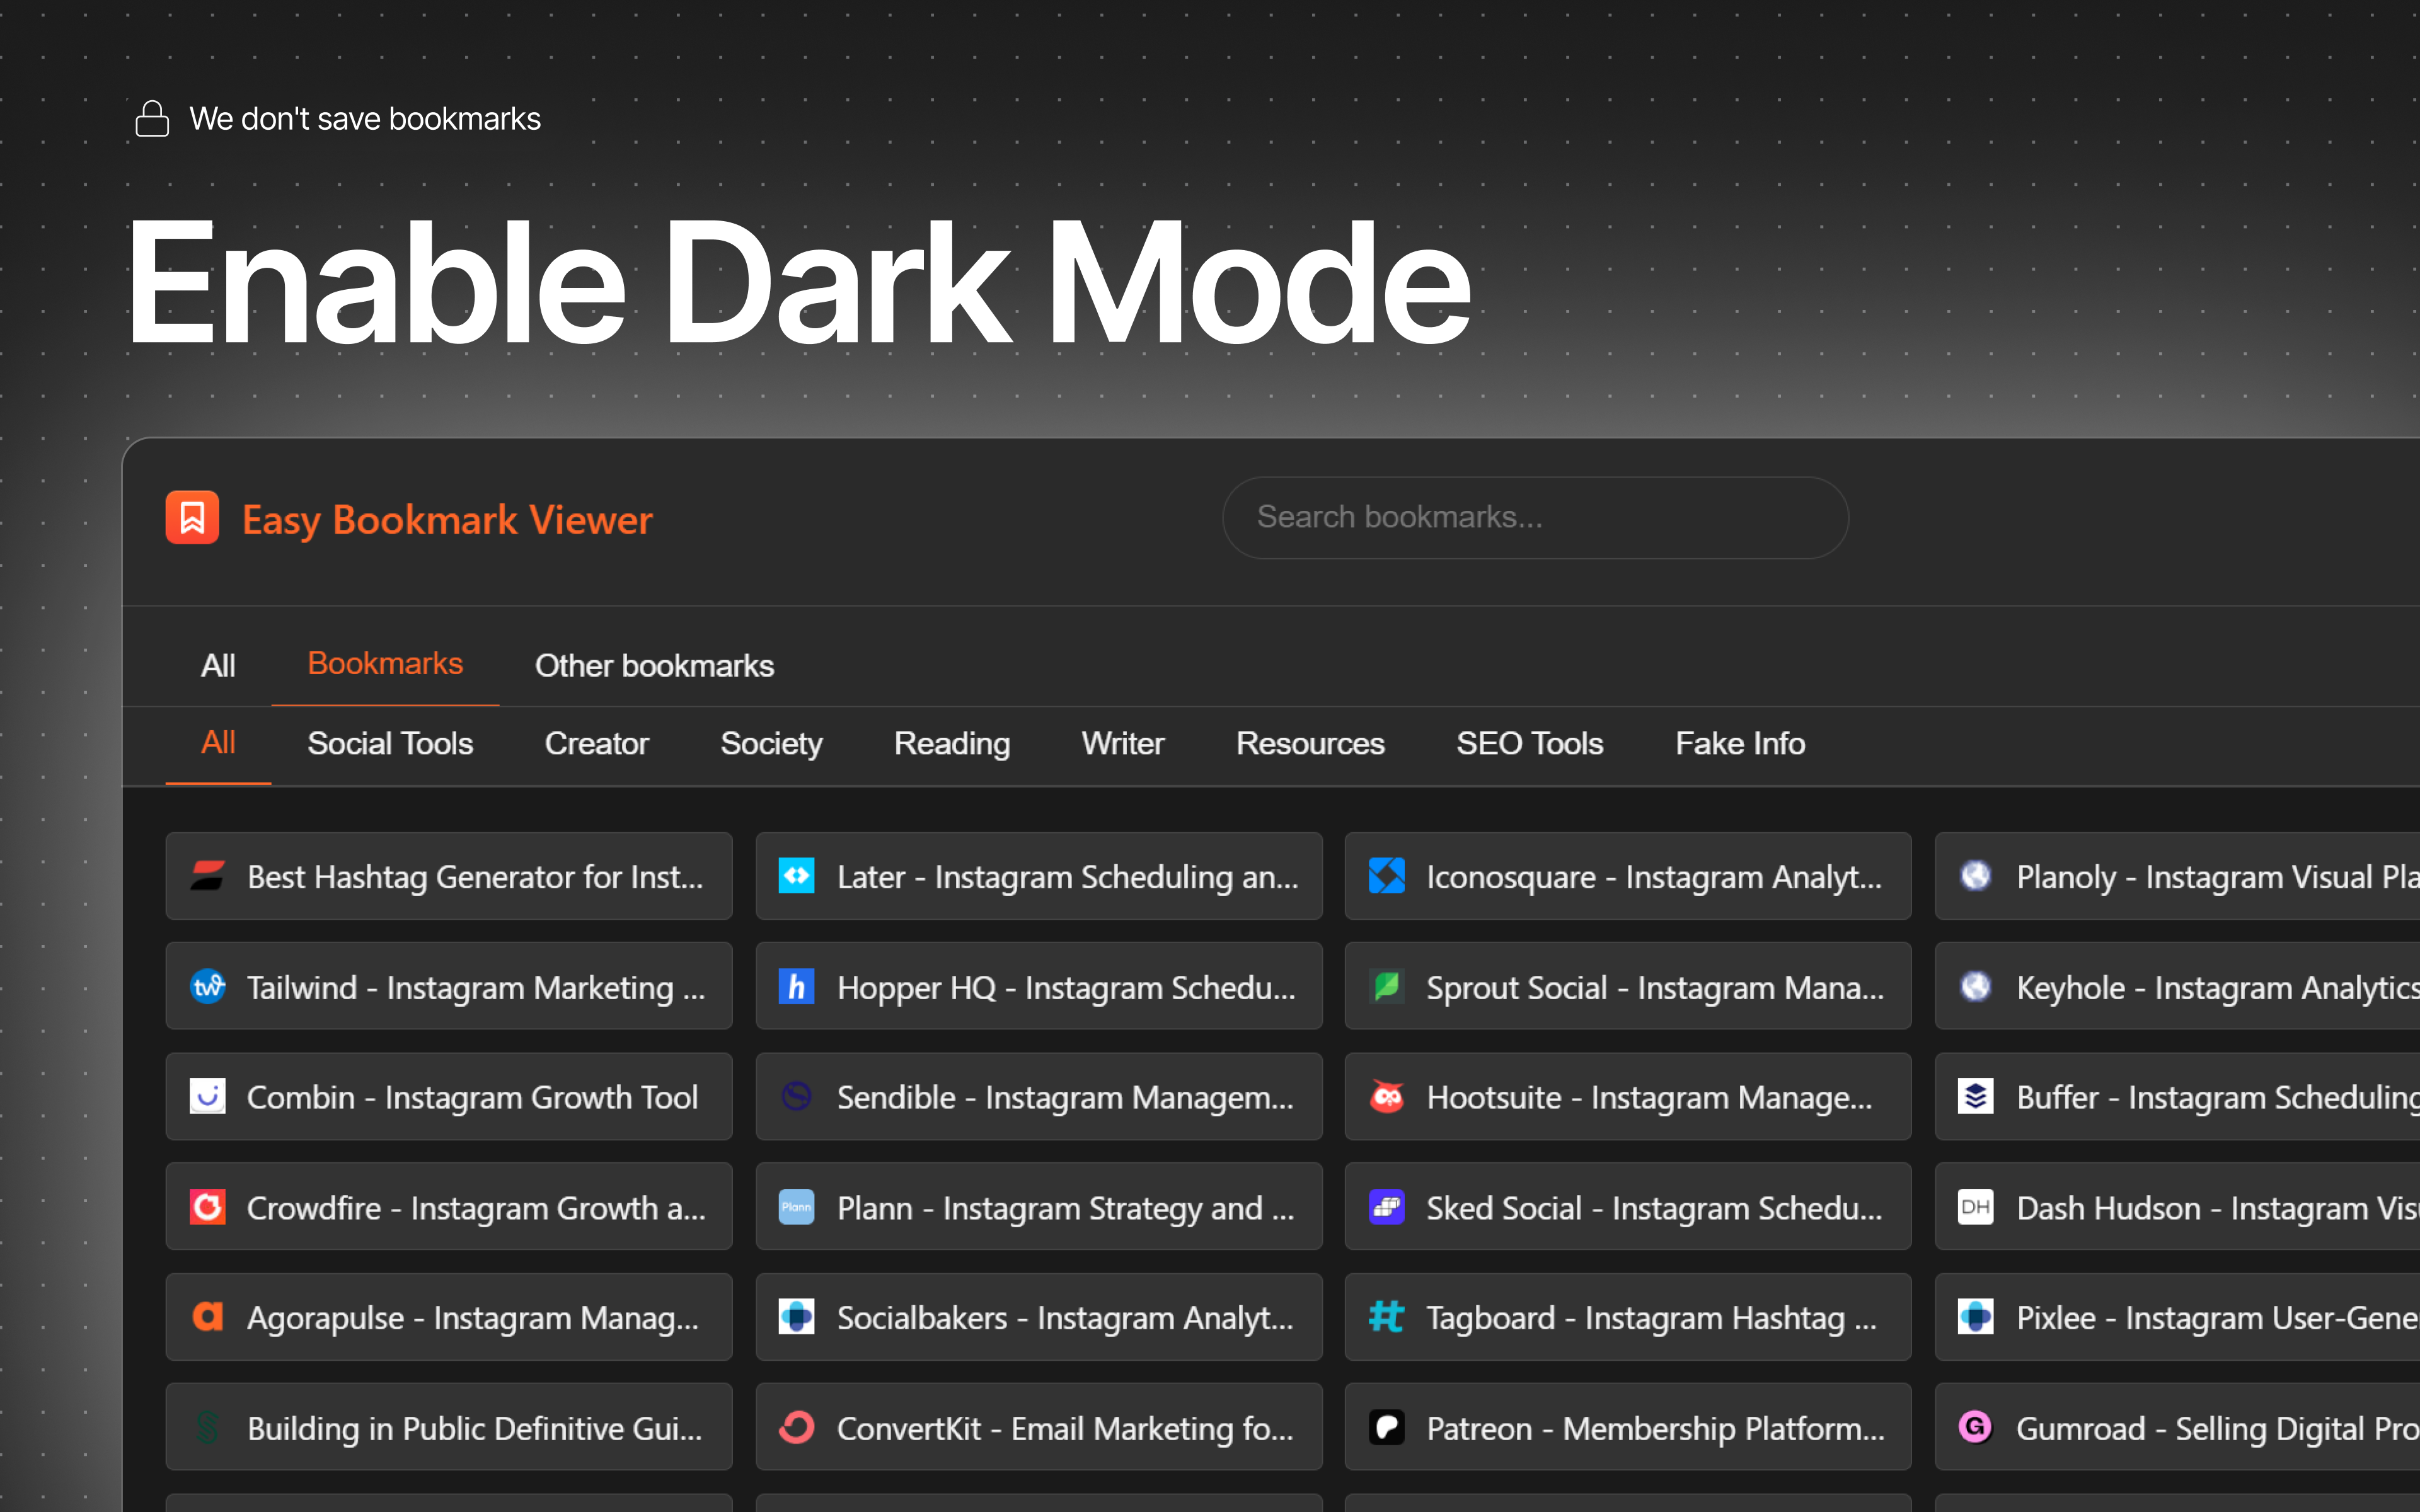Screen dimensions: 2420x1512
Task: Select the All subfolder tab
Action: pyautogui.click(x=218, y=743)
